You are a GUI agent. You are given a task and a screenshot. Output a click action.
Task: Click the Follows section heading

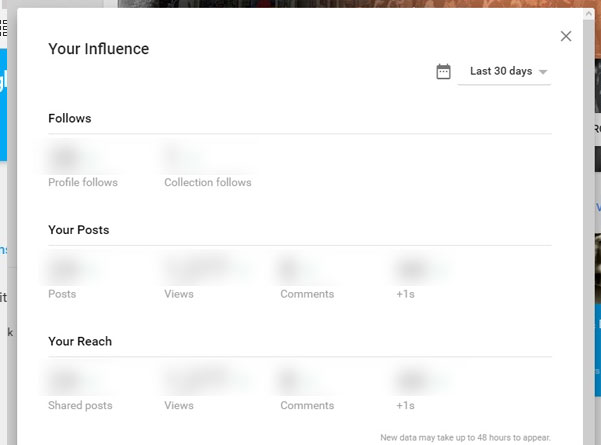[70, 118]
